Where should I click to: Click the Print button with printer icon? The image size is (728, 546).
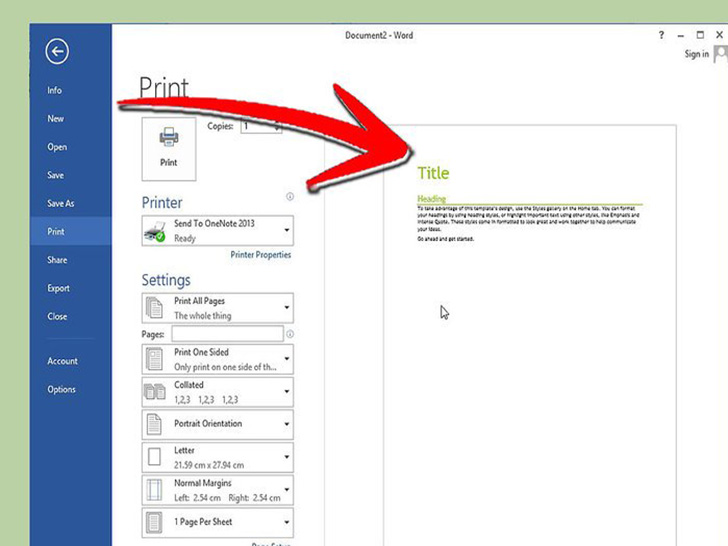click(x=169, y=149)
